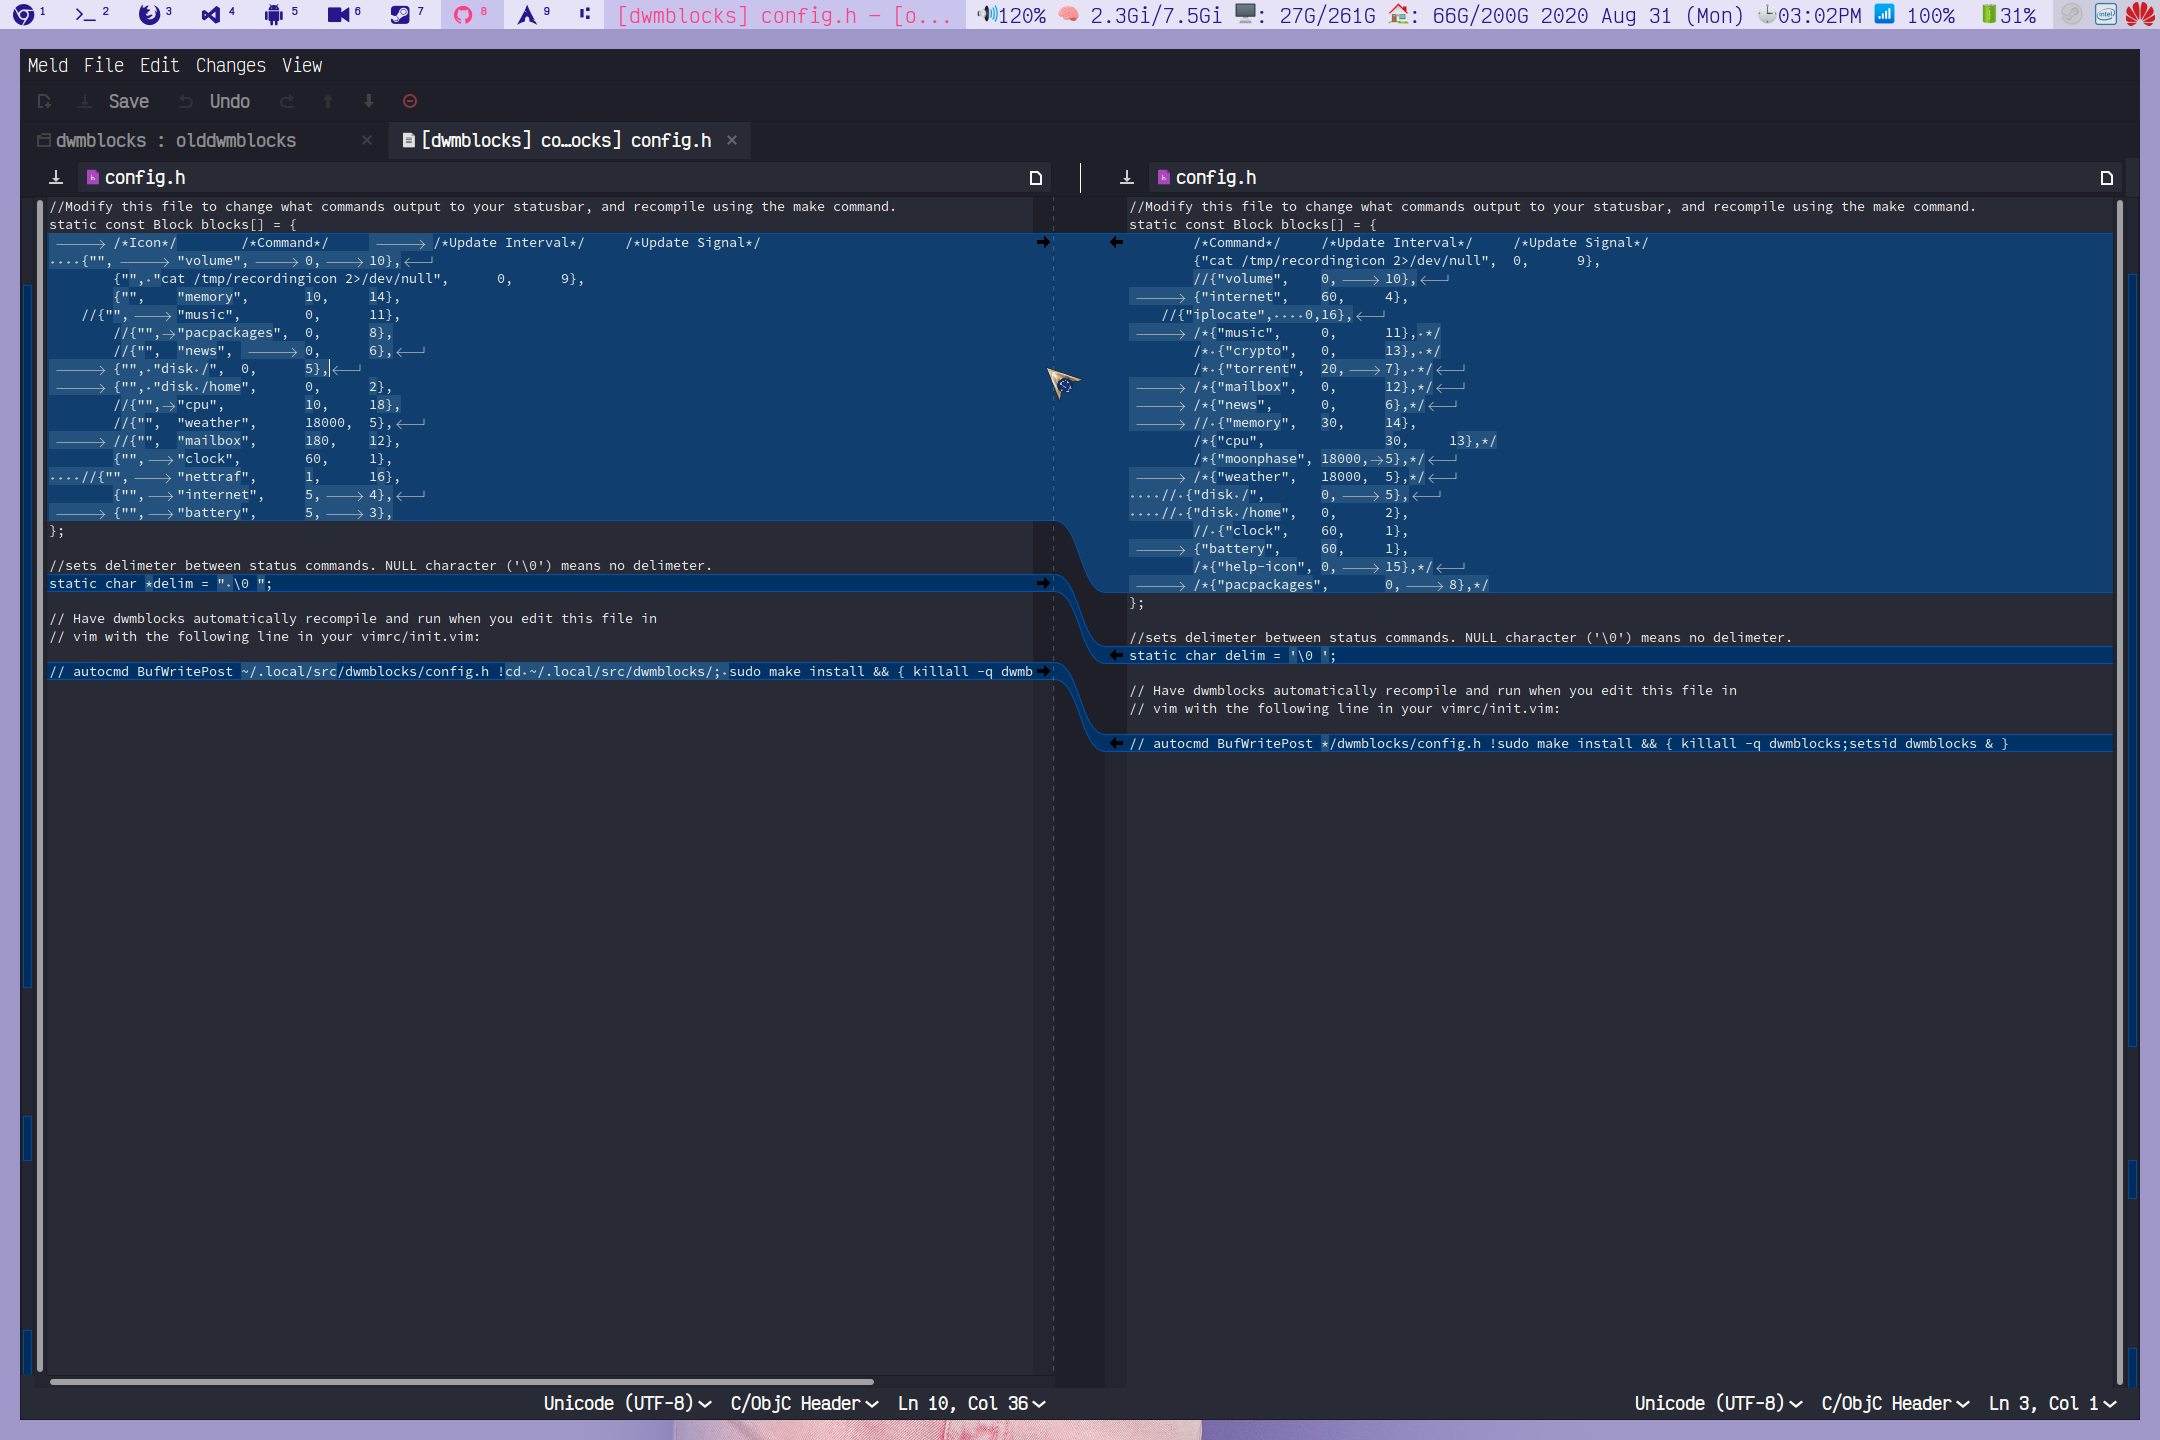Screen dimensions: 2160x1440
Task: Click the redo arrow icon
Action: point(287,101)
